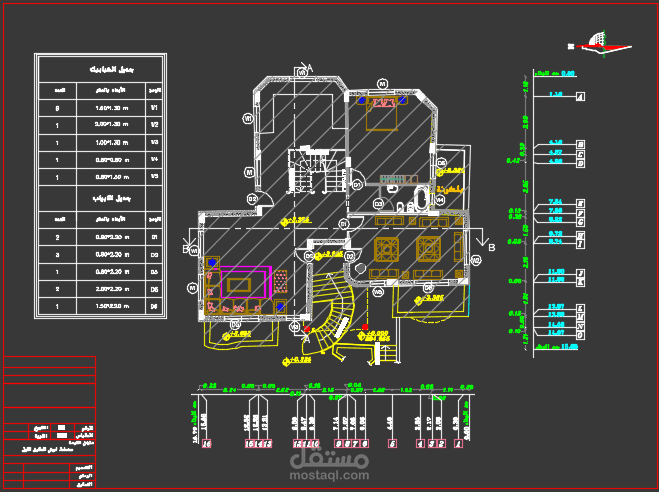Select axis label box L
Screen dimensions: 659x492
pyautogui.click(x=580, y=308)
